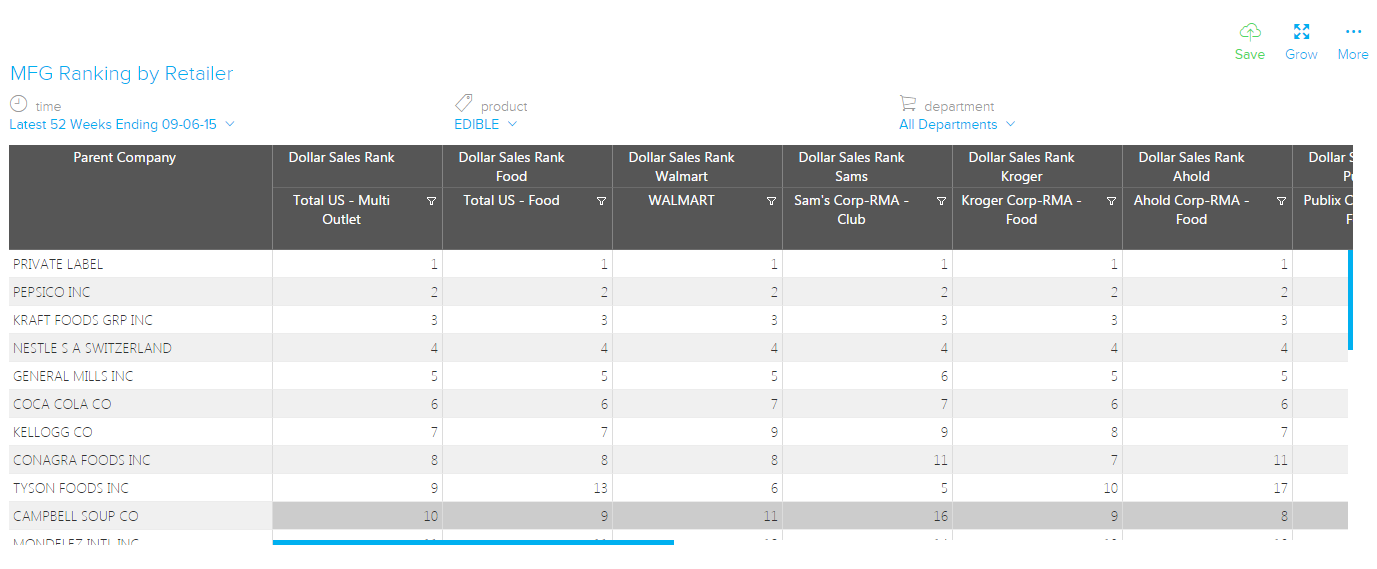Select the PEPSICO INC row label
Screen dimensions: 1377x569
(x=52, y=292)
